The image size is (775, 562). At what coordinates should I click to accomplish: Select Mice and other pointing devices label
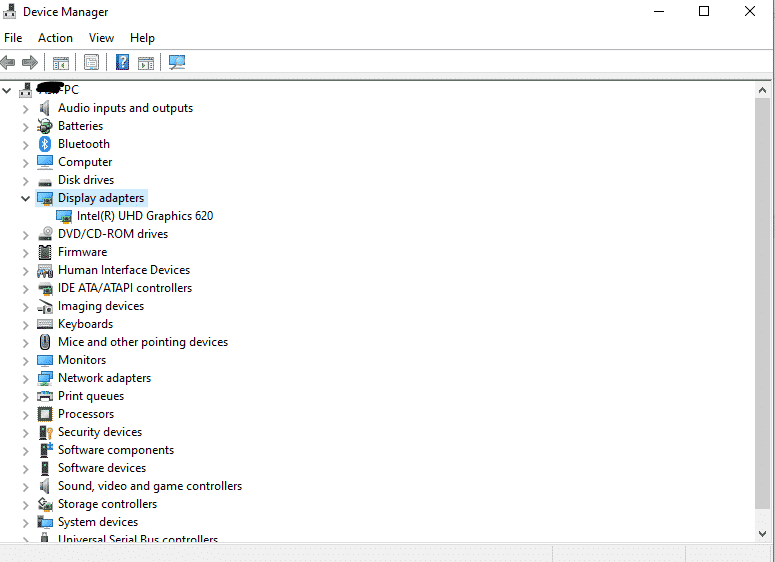point(143,342)
